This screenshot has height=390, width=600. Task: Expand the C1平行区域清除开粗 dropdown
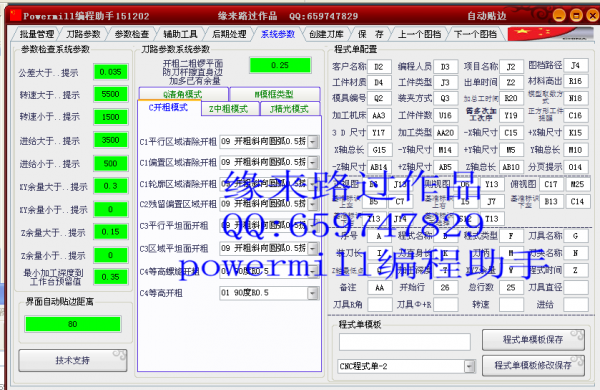click(x=313, y=142)
